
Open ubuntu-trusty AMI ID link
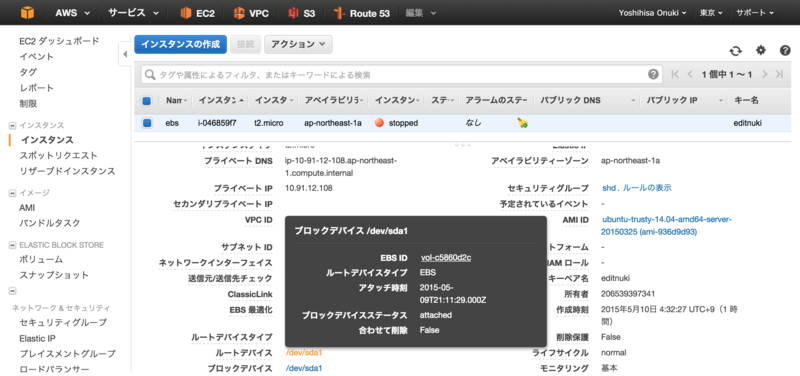click(667, 225)
